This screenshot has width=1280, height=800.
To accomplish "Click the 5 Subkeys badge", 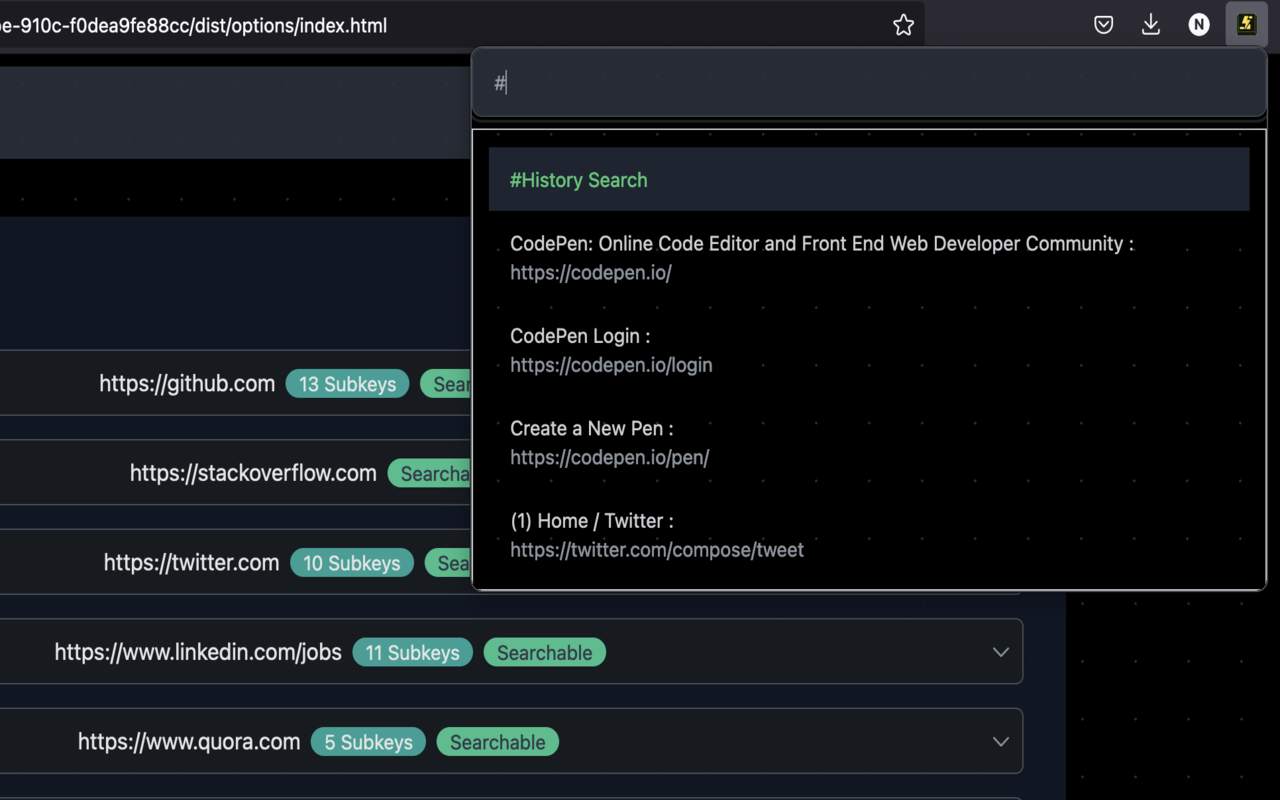I will [368, 742].
